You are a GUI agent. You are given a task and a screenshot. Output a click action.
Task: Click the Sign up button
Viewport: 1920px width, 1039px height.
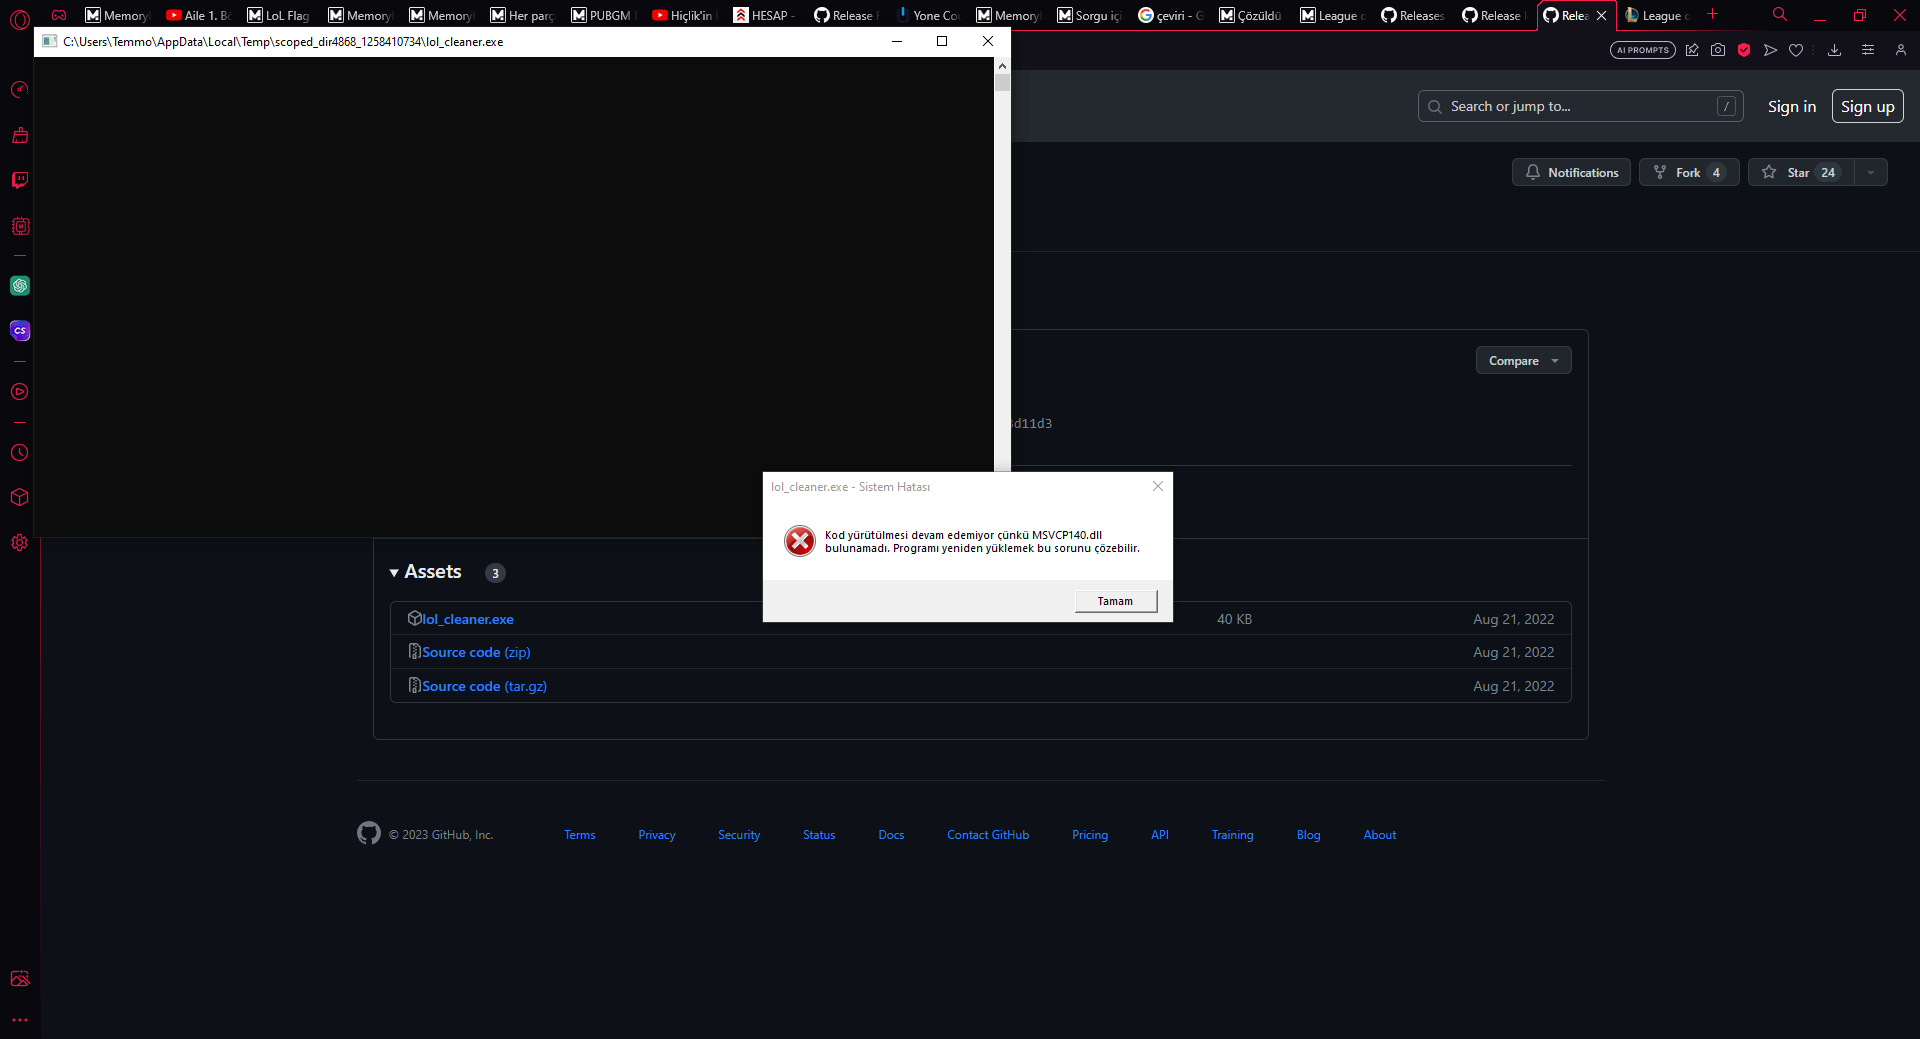click(x=1867, y=106)
